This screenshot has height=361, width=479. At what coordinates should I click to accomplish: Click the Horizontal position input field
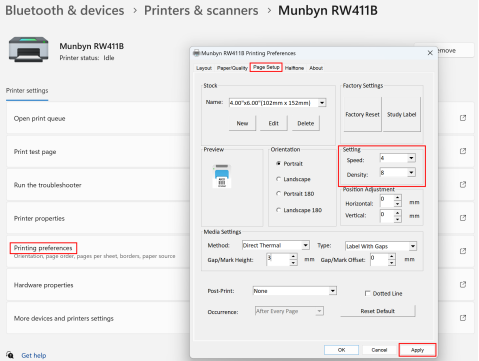387,201
